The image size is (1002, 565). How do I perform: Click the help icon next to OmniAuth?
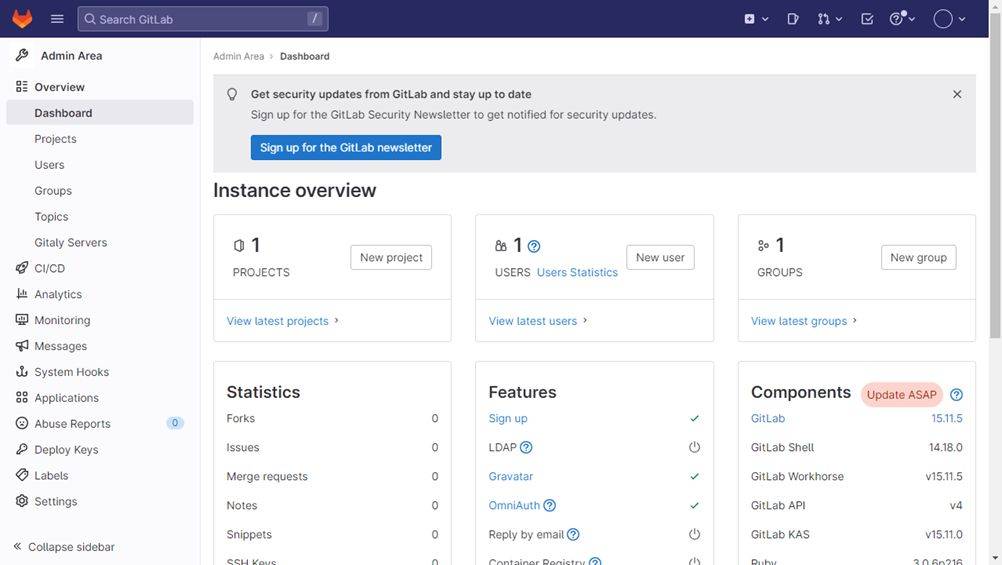[x=549, y=506]
